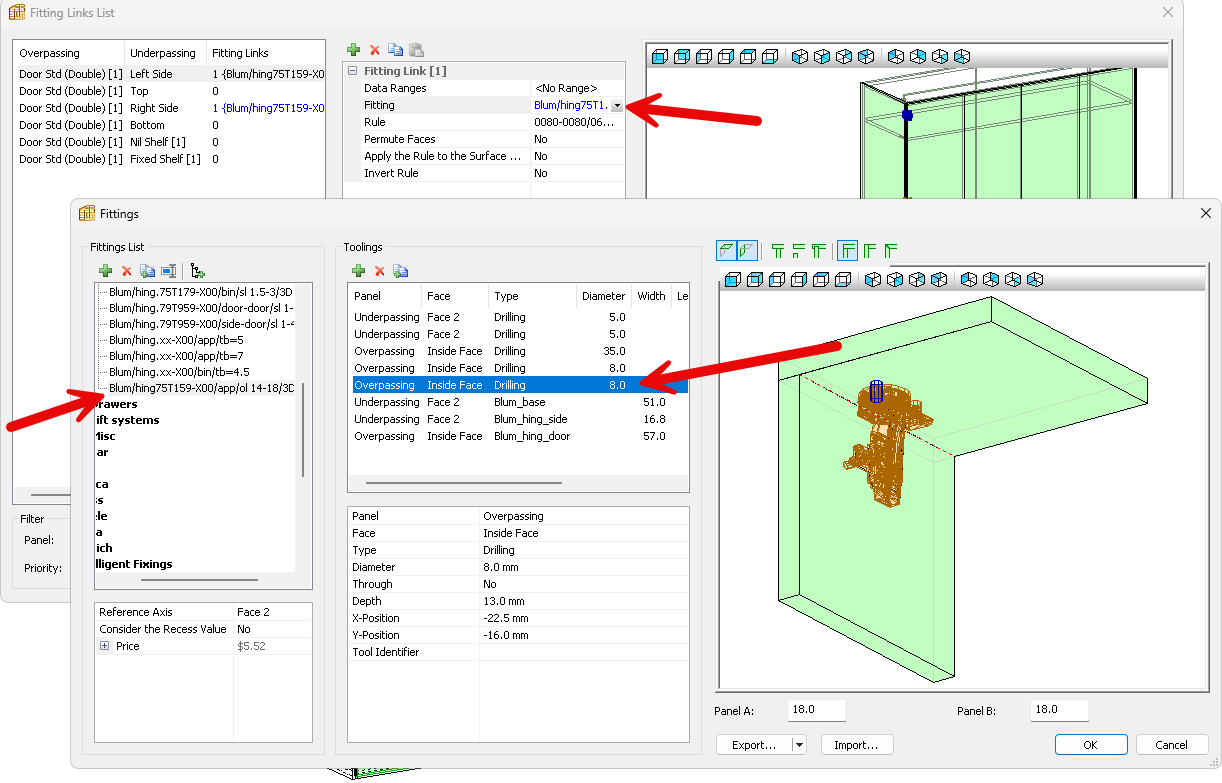Viewport: 1222px width, 783px height.
Task: Open the Export button dropdown arrow
Action: pyautogui.click(x=799, y=745)
